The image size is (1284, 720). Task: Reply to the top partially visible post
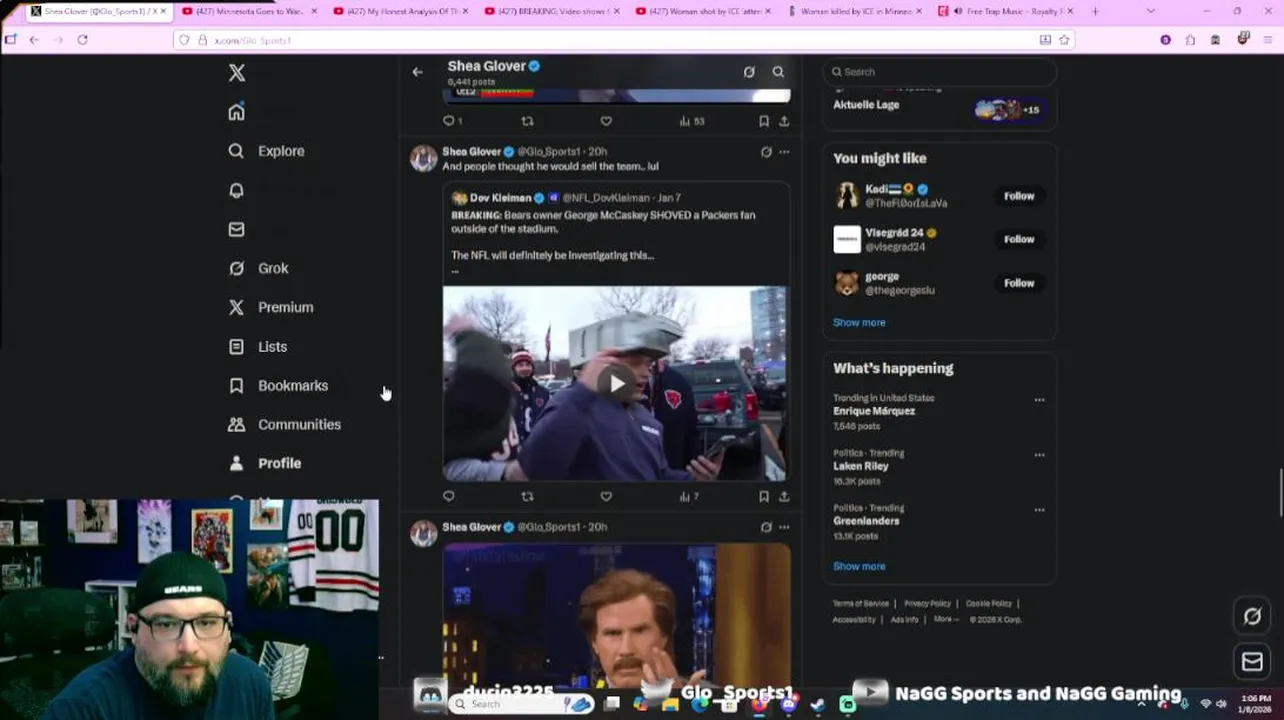pyautogui.click(x=450, y=121)
